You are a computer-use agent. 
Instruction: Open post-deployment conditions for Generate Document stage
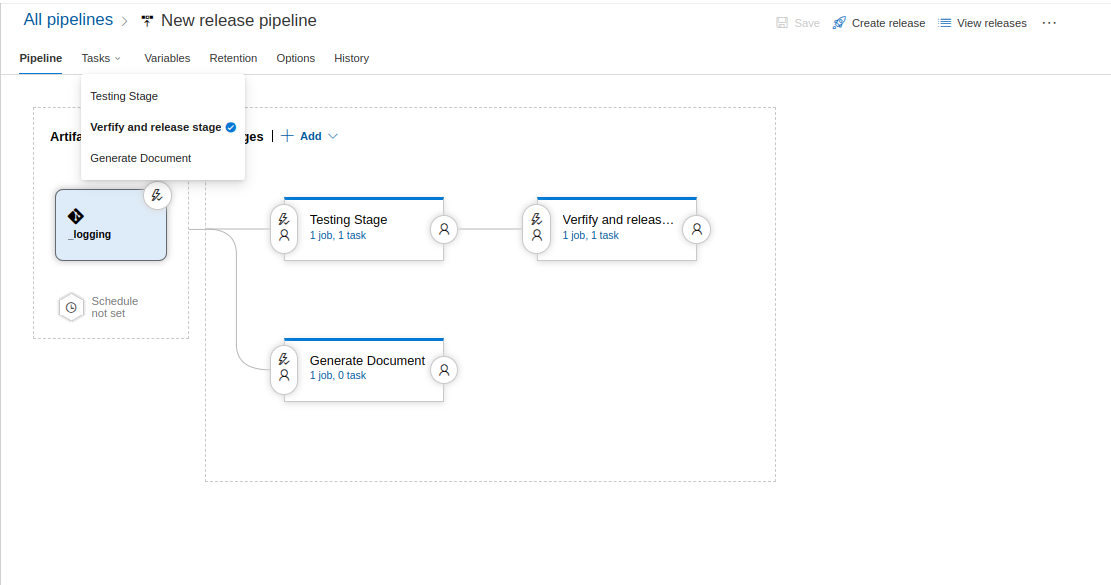444,370
